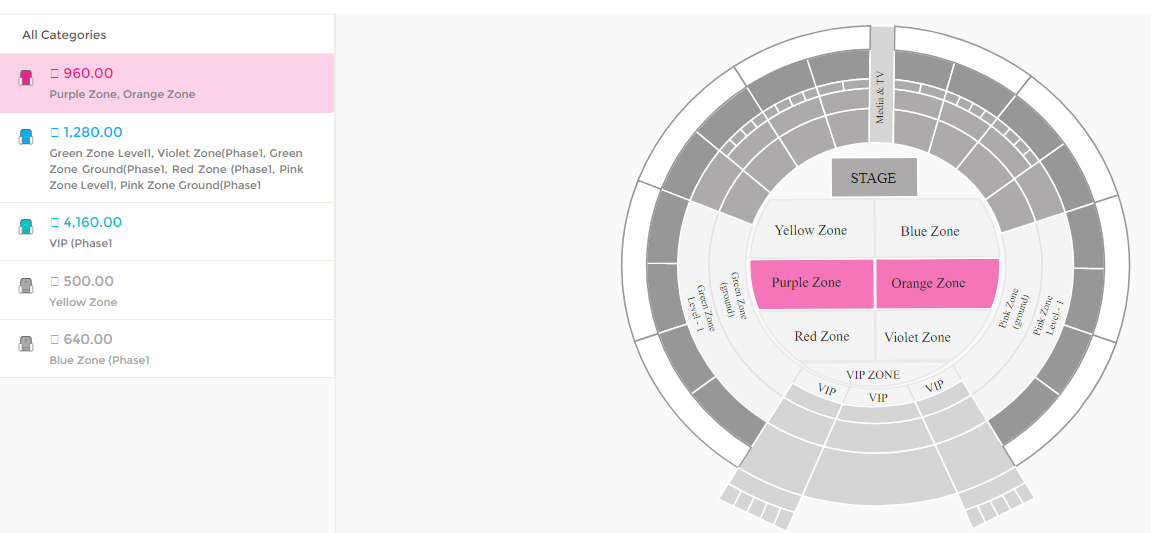
Task: Click the Media & TV section
Action: coord(881,85)
